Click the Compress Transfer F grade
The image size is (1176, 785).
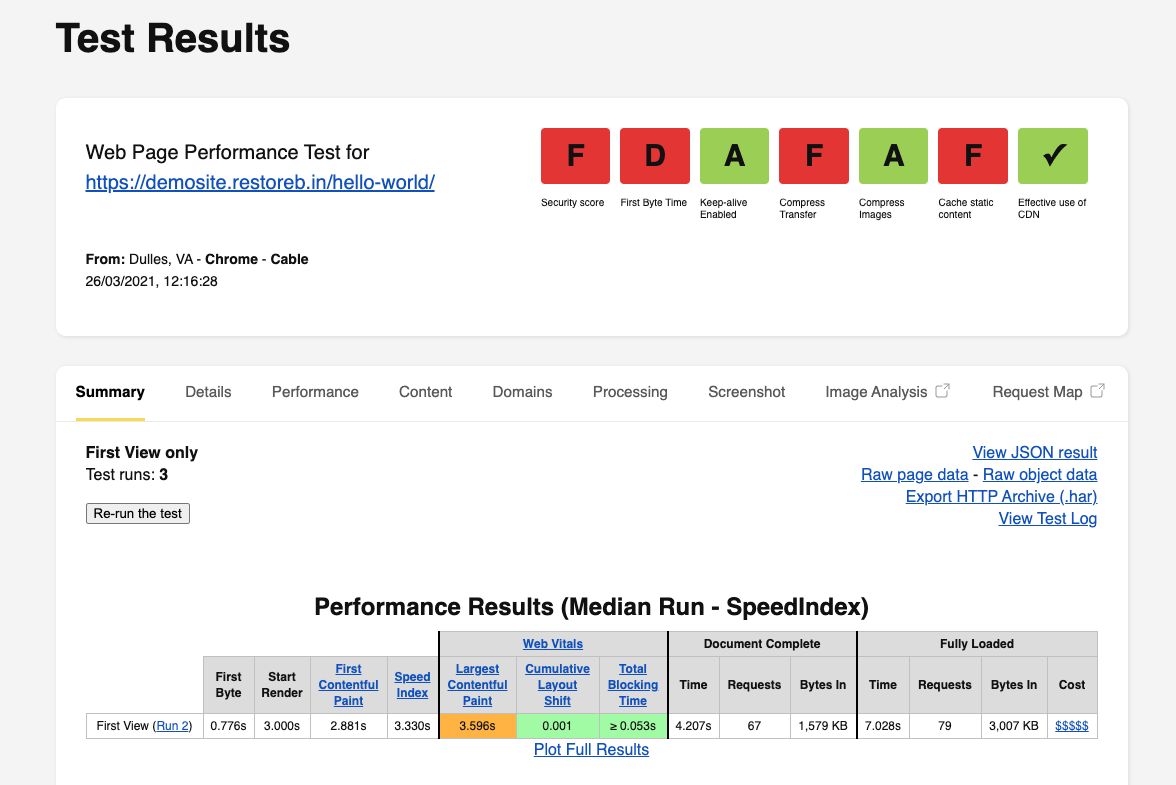point(814,156)
